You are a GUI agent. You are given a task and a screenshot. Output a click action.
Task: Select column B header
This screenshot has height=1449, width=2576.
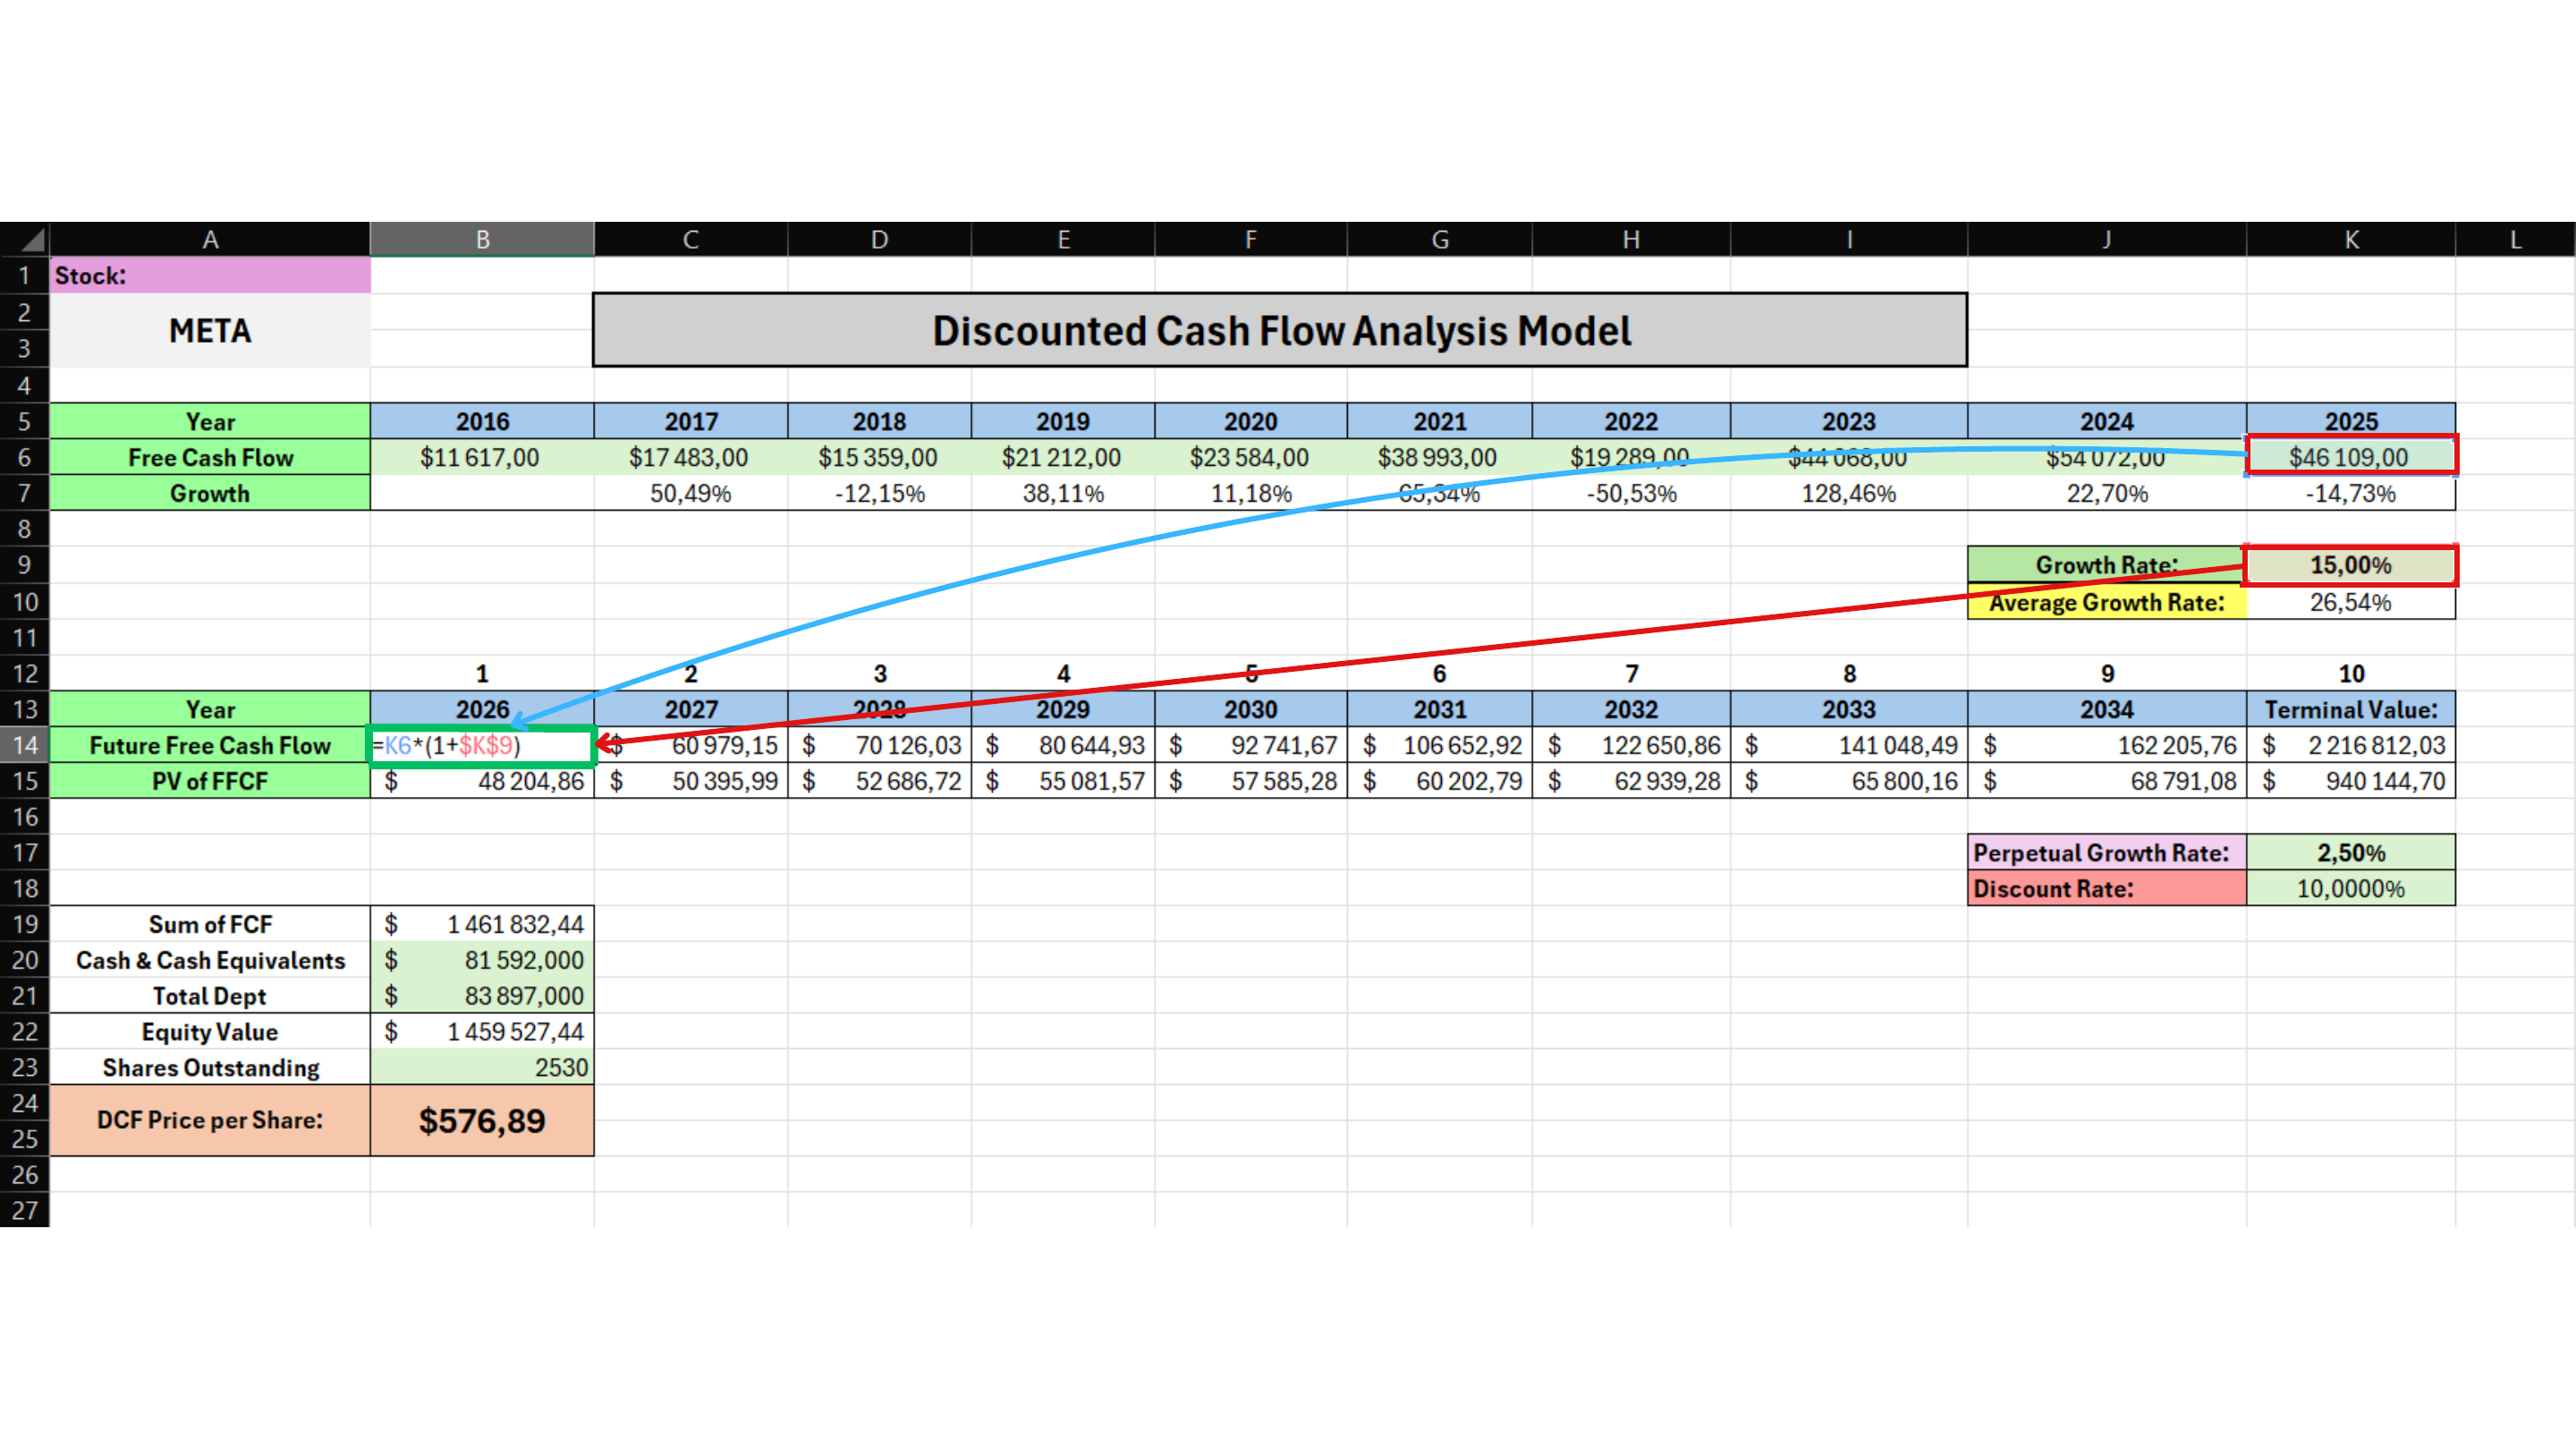click(482, 239)
